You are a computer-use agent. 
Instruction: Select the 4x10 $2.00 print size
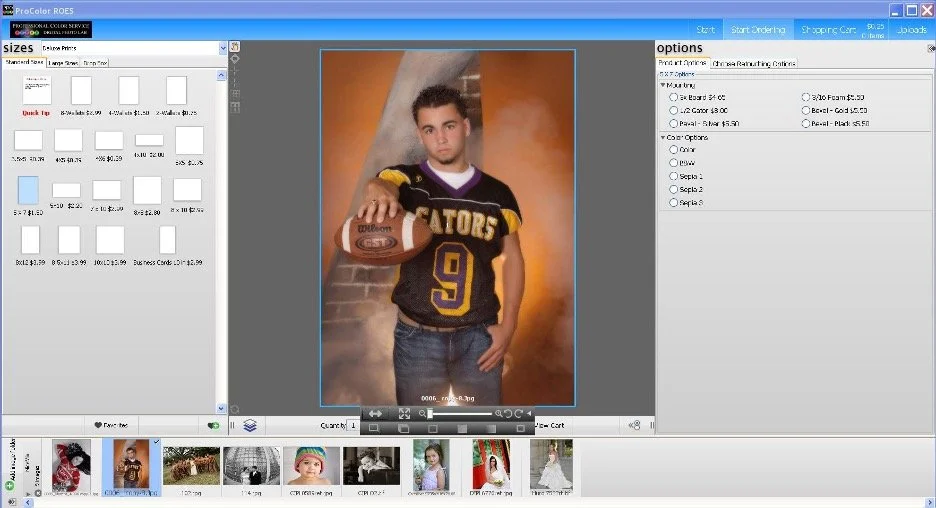click(149, 140)
